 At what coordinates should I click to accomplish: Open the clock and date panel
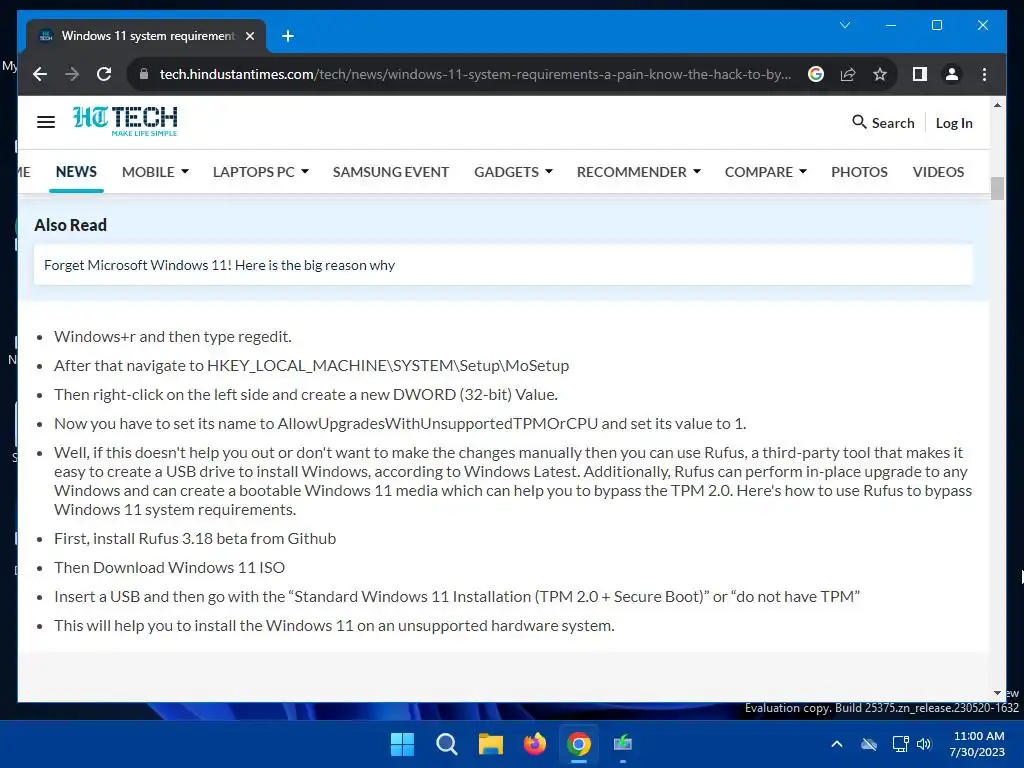coord(977,744)
